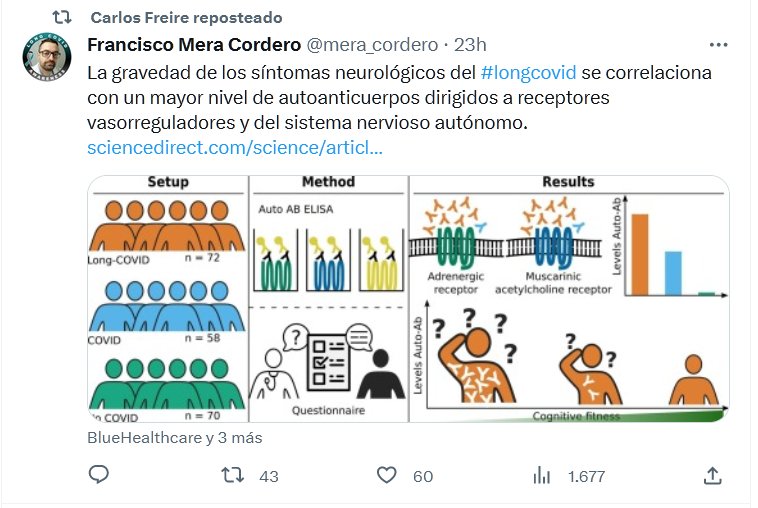Click the @mera_cordero handle
The height and width of the screenshot is (508, 758).
tap(372, 45)
